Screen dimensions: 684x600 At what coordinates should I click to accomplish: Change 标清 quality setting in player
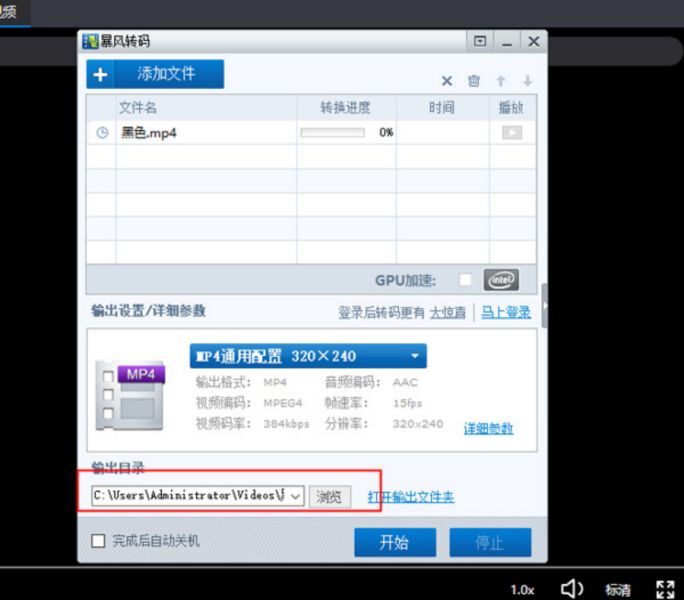pos(618,590)
